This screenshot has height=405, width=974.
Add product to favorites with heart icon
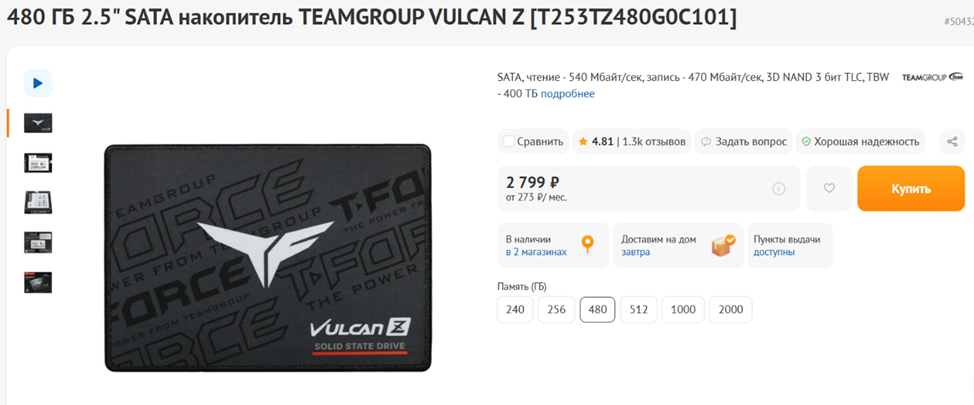(829, 188)
